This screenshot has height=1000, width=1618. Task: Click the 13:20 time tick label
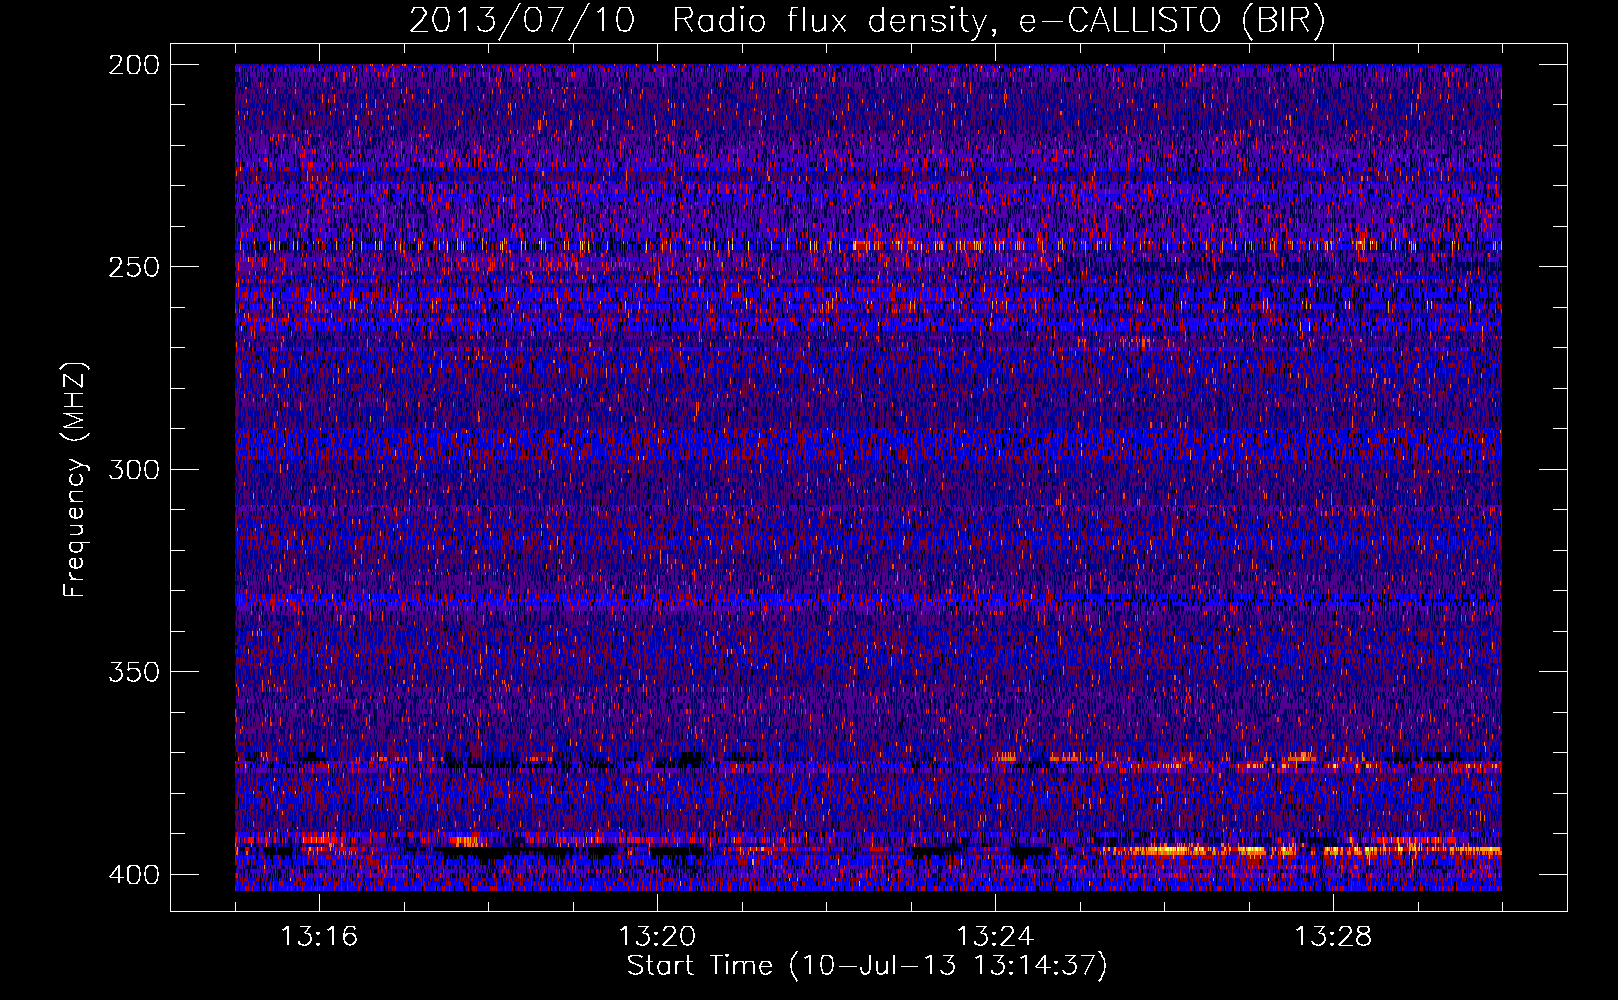click(657, 937)
